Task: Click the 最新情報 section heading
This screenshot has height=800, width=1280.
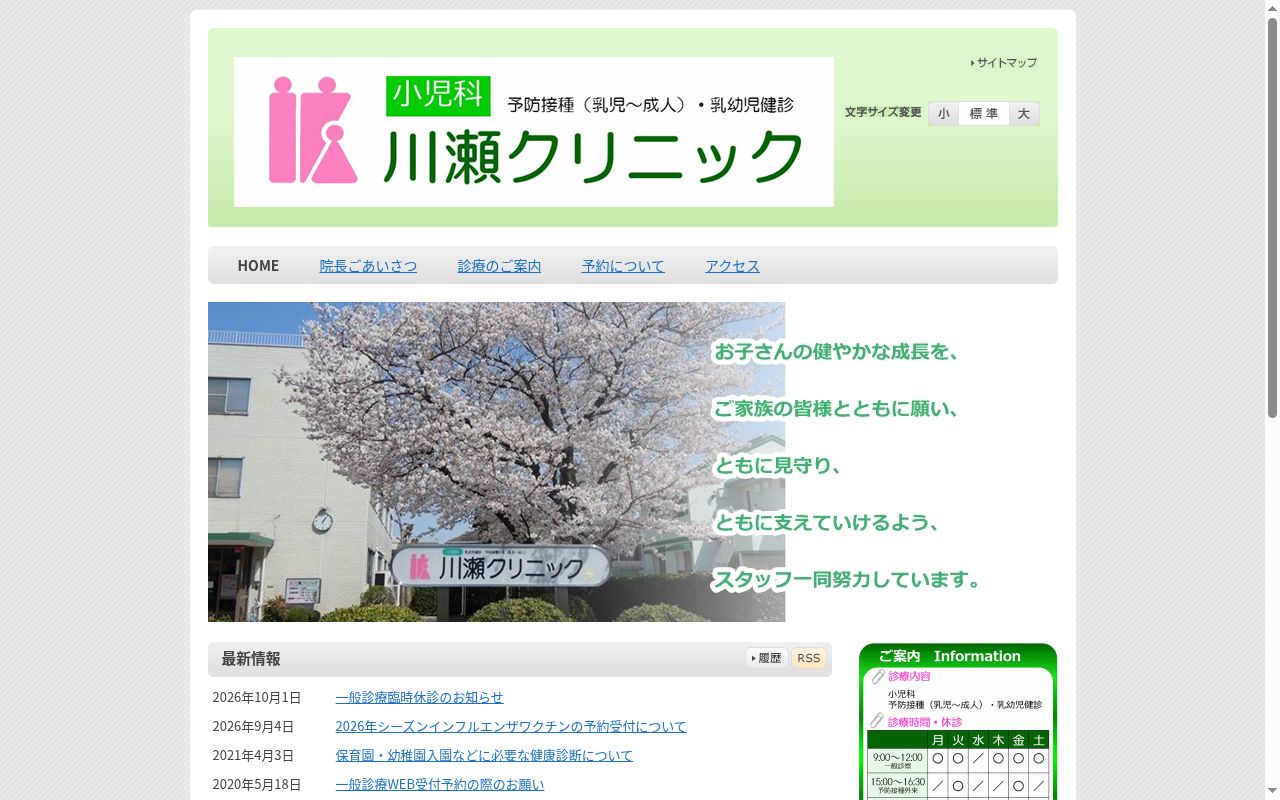Action: point(251,659)
